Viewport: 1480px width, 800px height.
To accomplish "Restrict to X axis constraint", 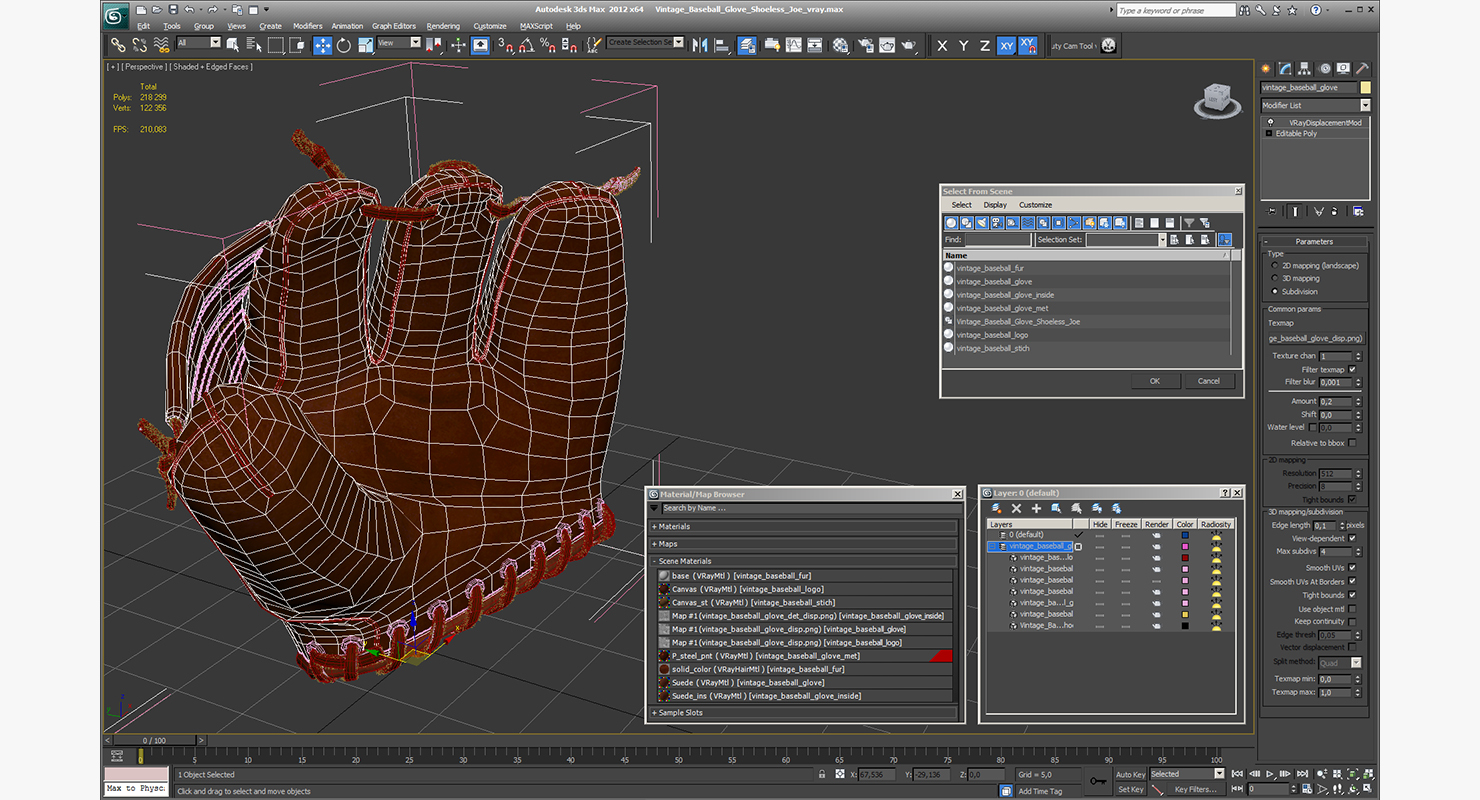I will point(941,46).
